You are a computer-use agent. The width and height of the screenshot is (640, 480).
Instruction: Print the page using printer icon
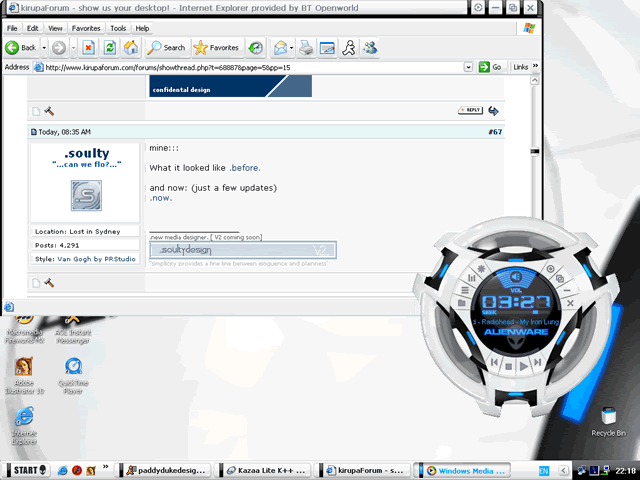pos(306,48)
